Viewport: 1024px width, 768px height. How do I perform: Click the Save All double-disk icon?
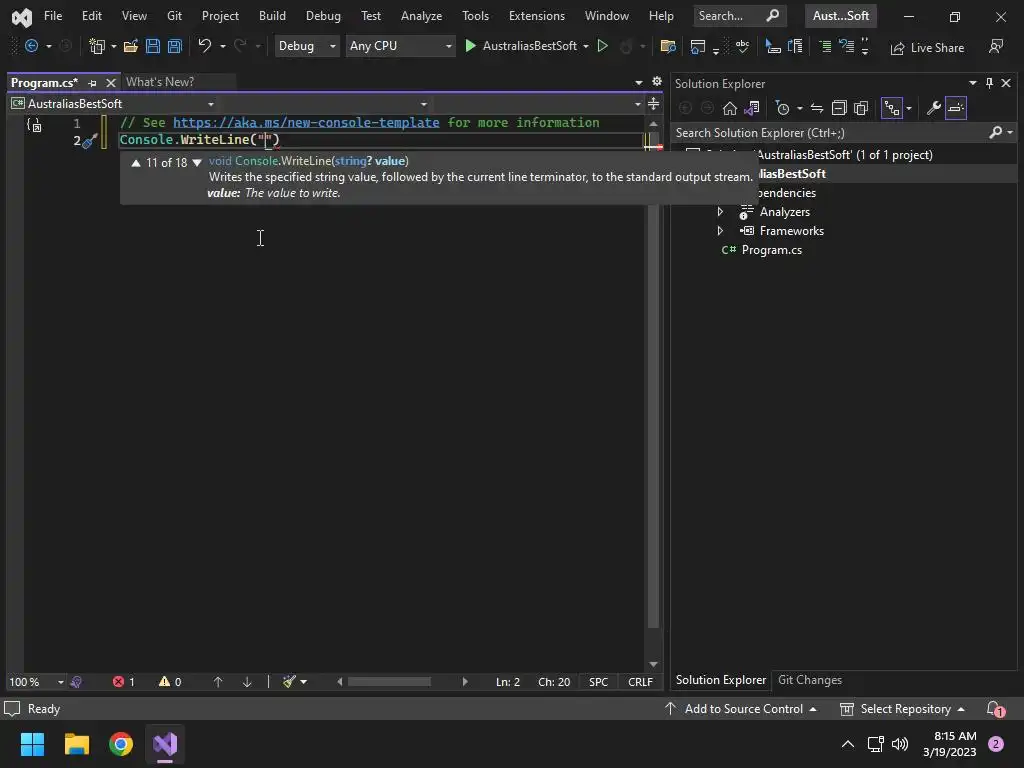coord(174,46)
